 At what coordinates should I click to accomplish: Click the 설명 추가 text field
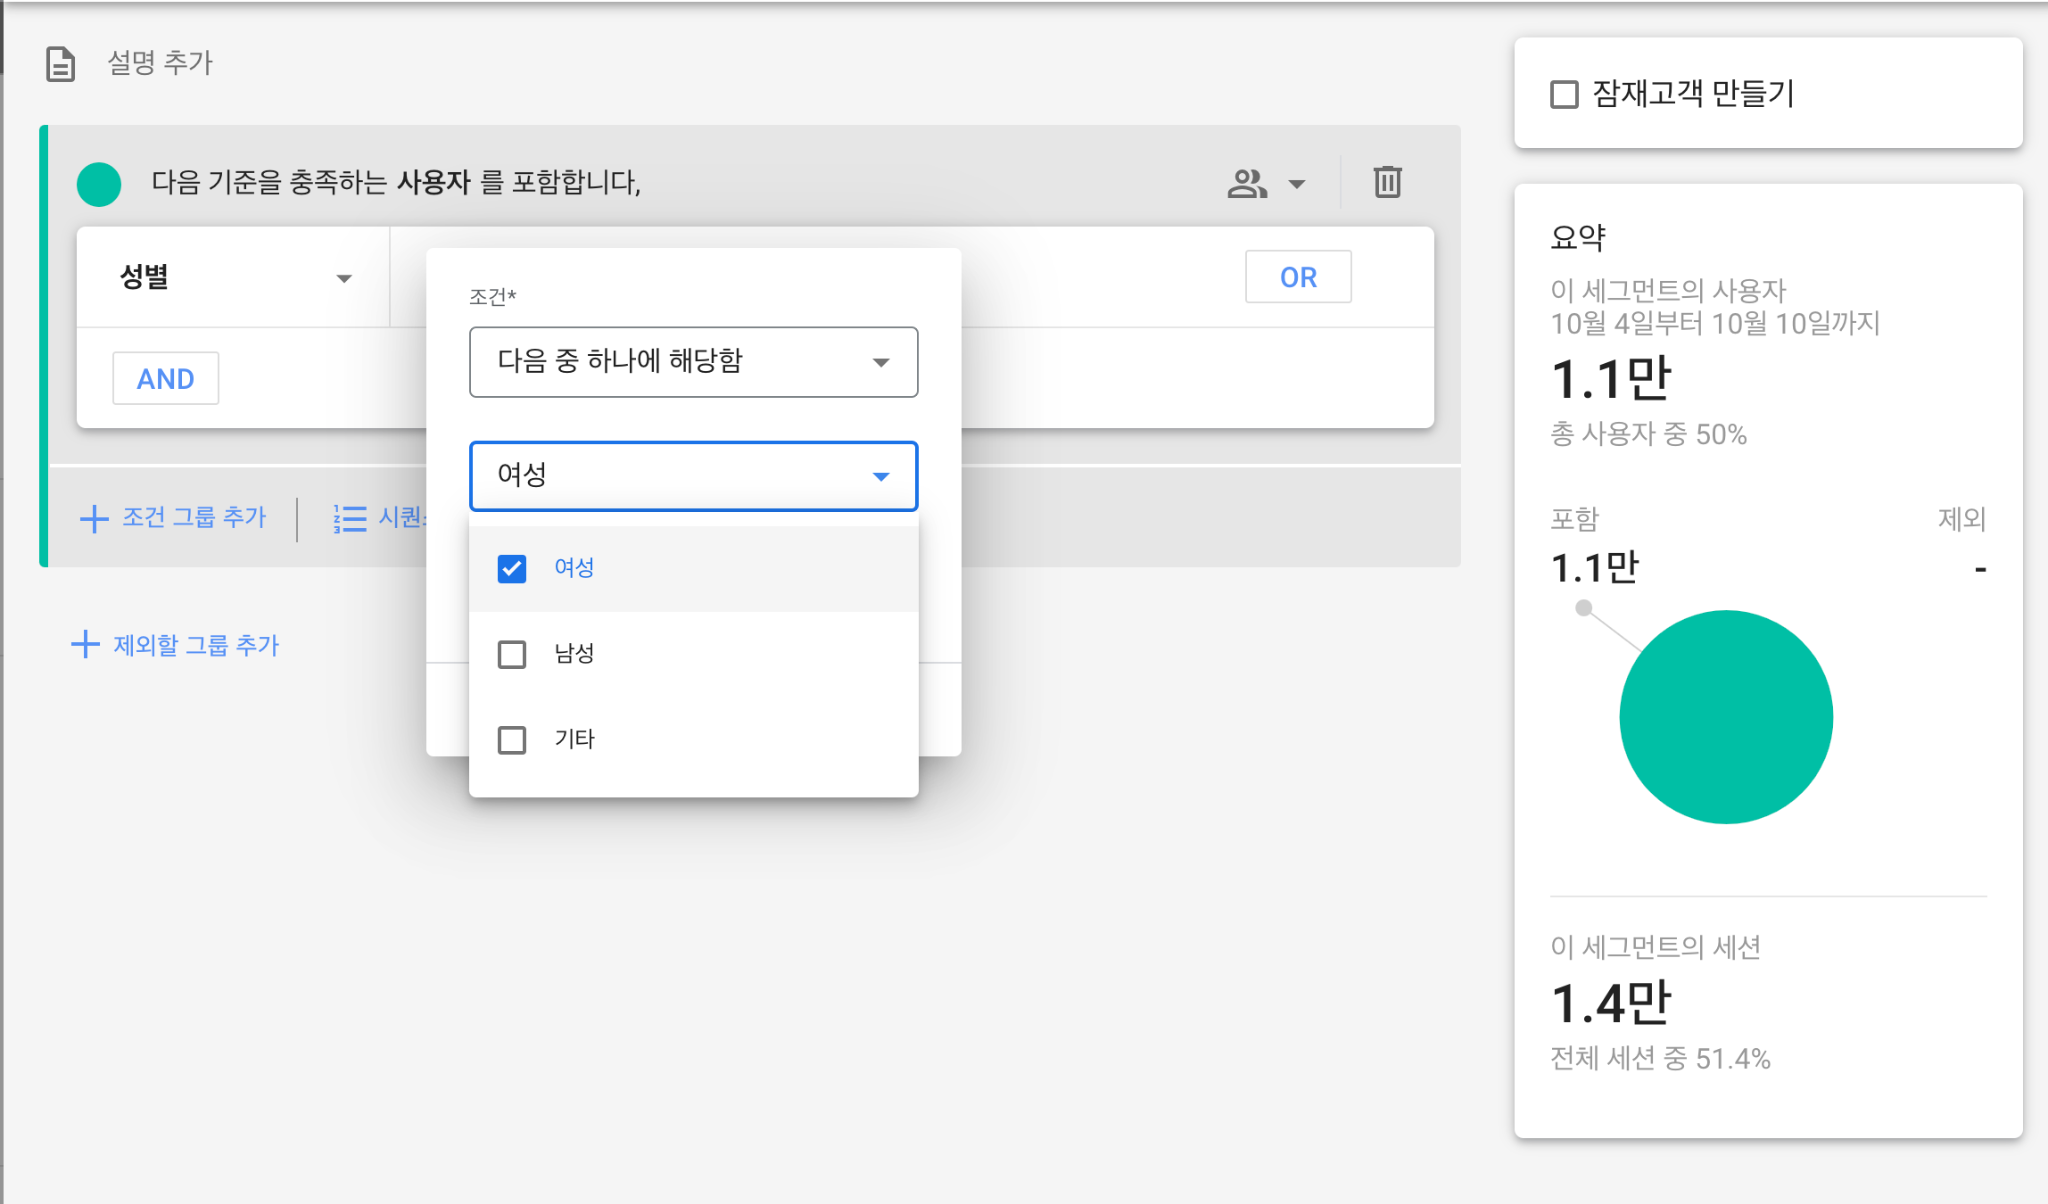pos(160,63)
